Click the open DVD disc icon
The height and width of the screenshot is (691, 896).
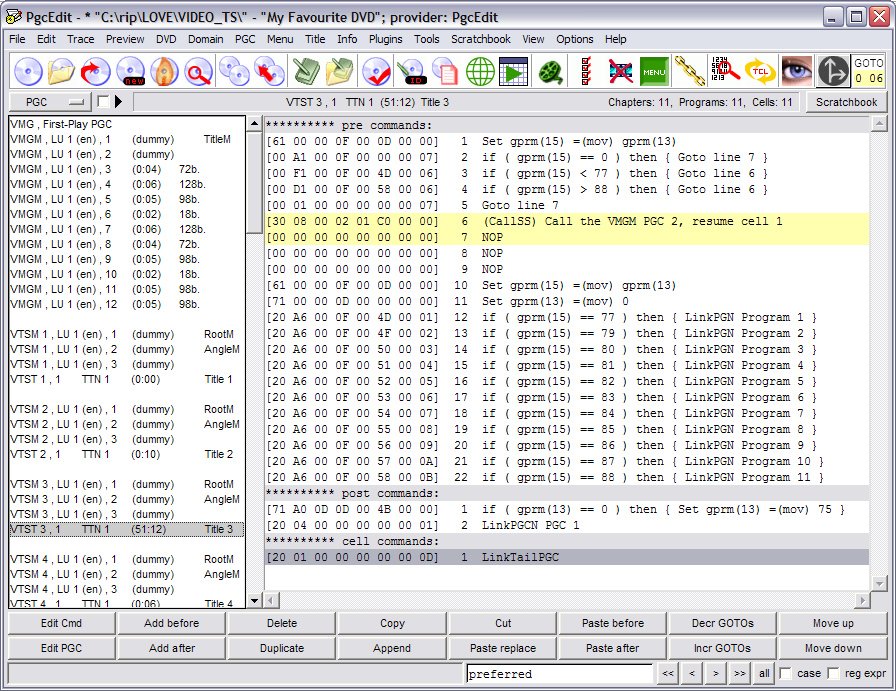point(27,71)
